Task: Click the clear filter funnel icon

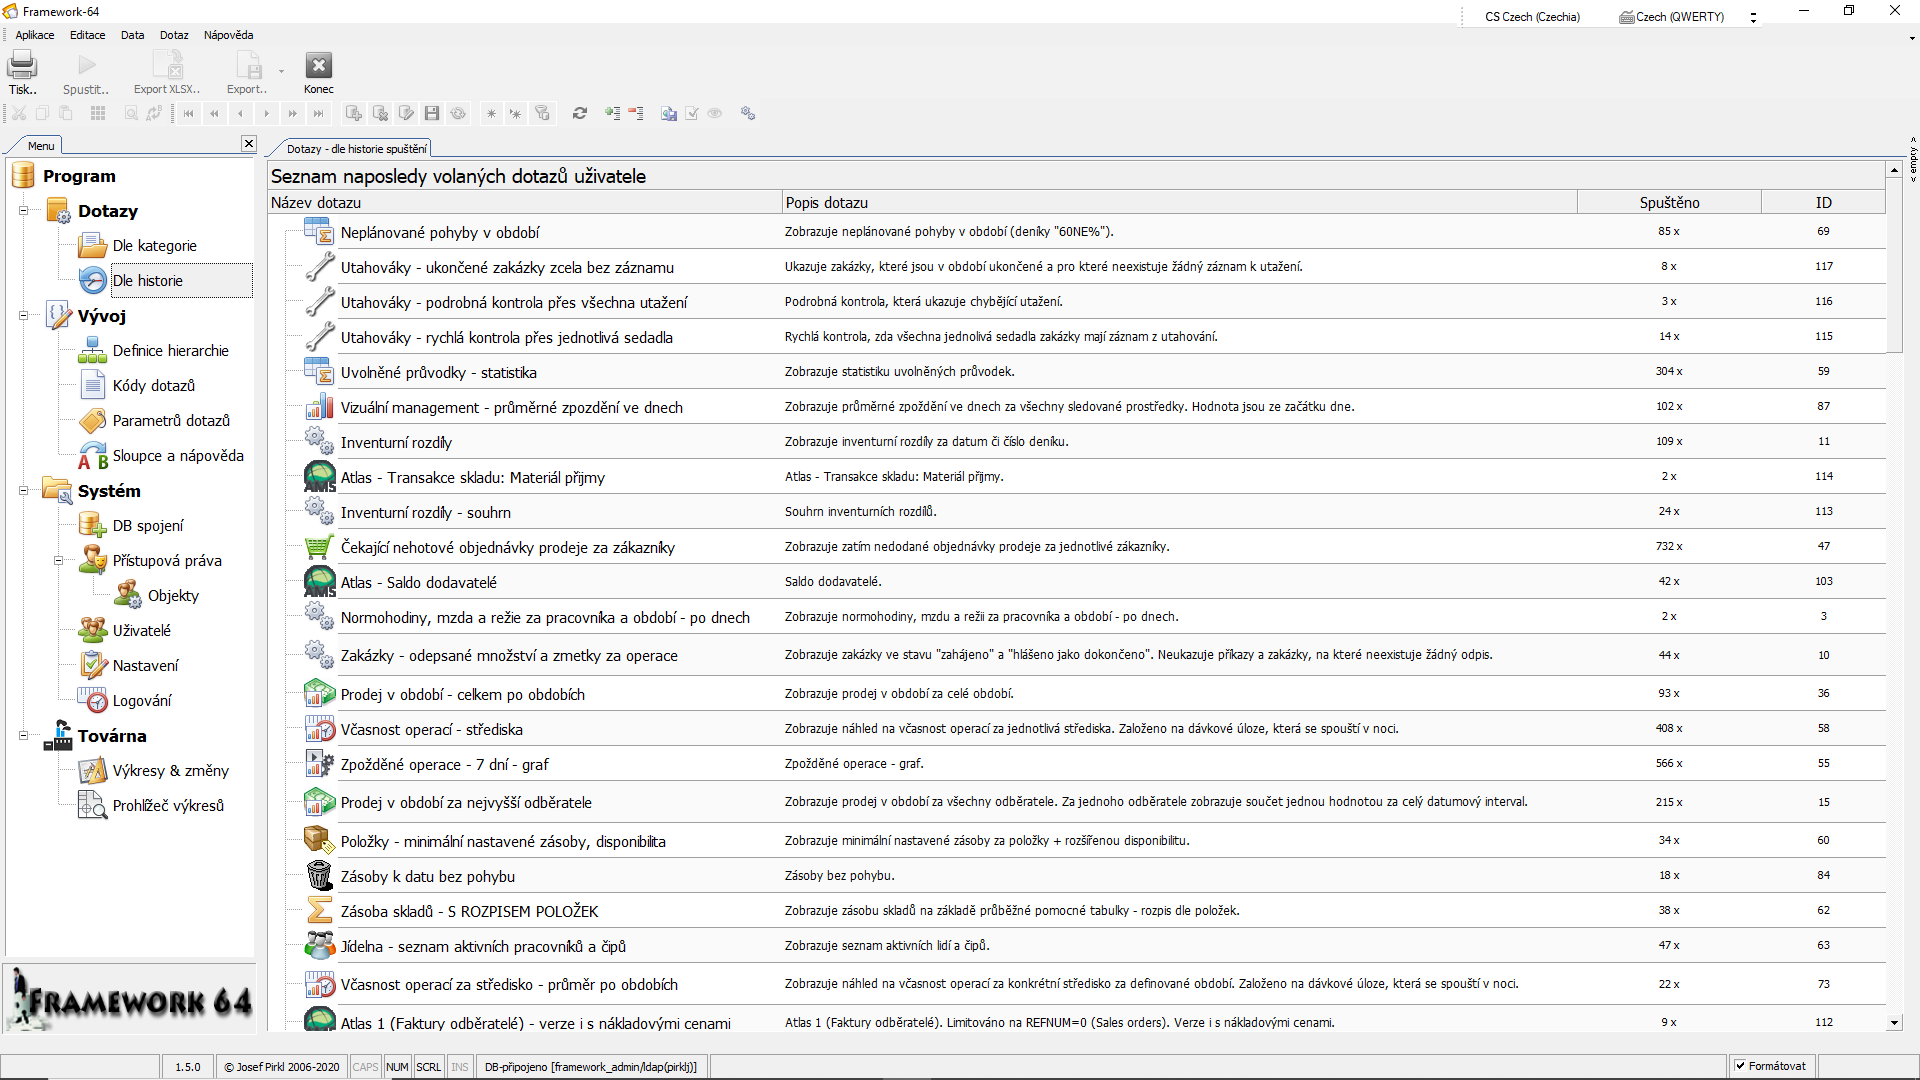Action: 542,113
